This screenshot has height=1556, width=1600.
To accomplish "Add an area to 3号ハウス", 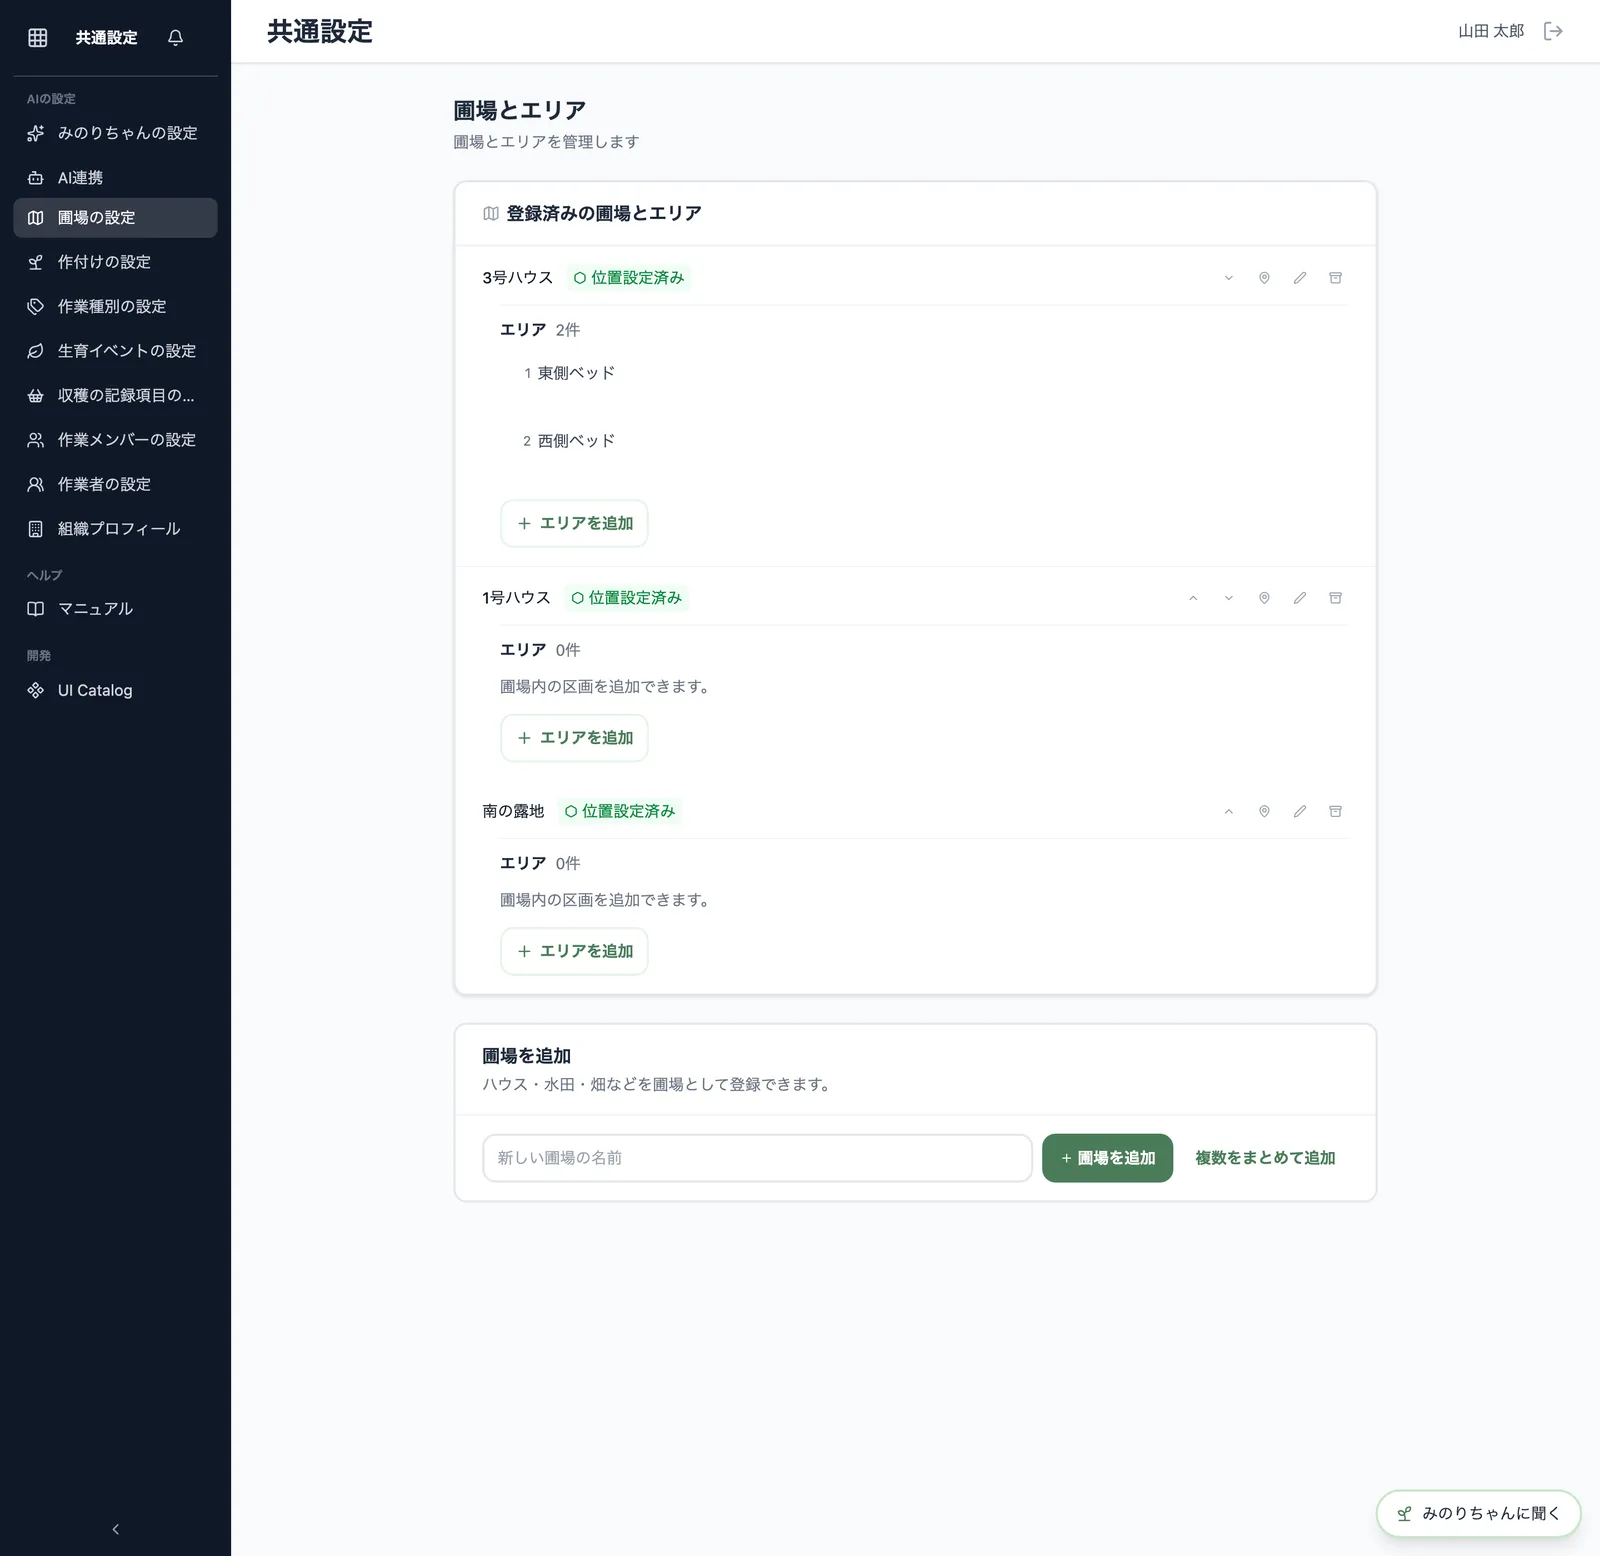I will [574, 523].
